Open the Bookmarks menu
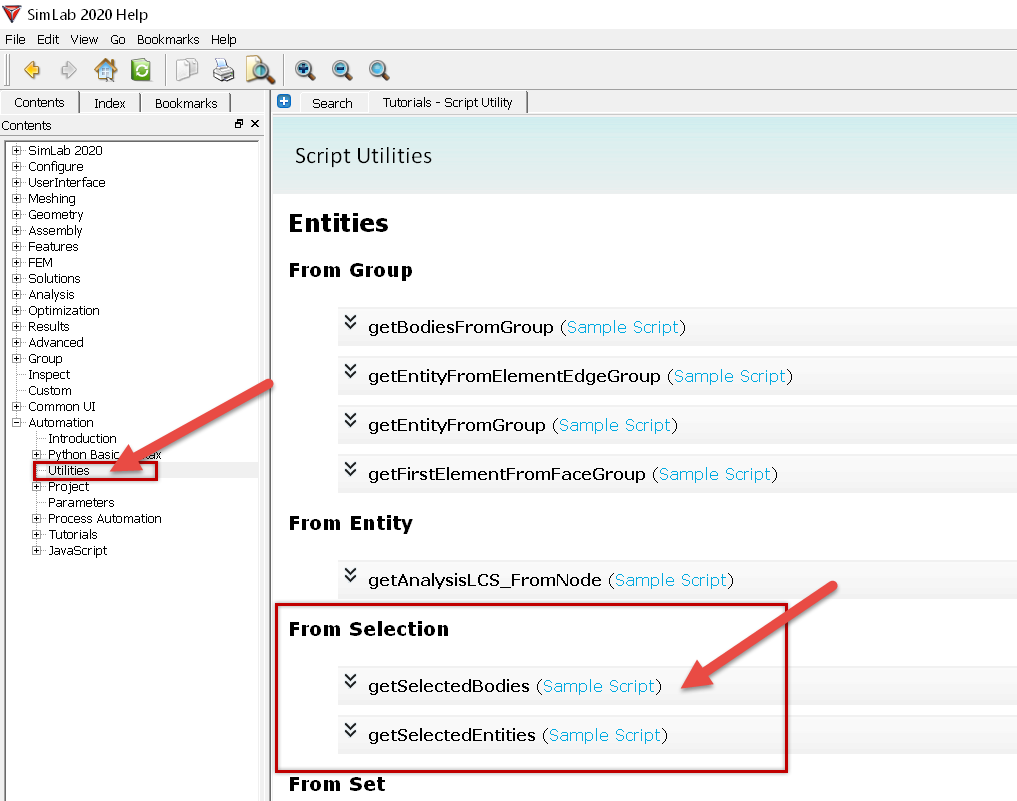Image resolution: width=1017 pixels, height=801 pixels. click(x=167, y=39)
